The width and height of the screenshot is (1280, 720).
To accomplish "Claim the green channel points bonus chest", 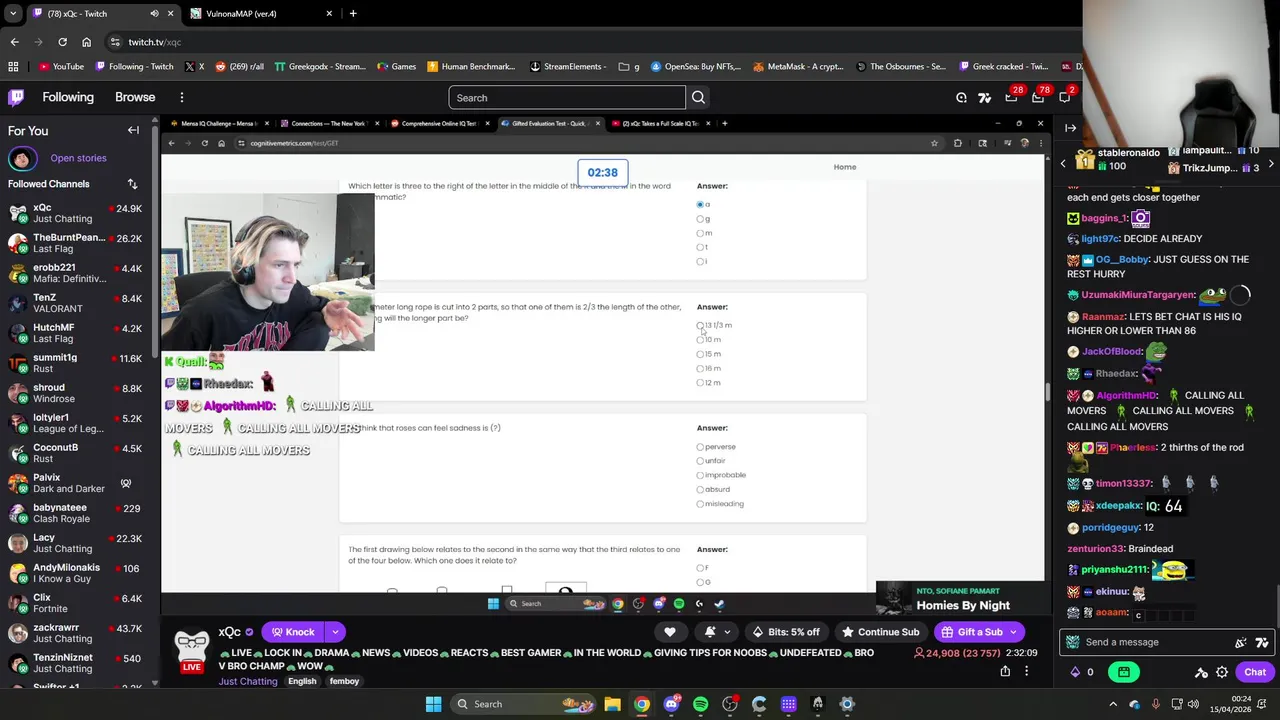I will pos(1124,672).
